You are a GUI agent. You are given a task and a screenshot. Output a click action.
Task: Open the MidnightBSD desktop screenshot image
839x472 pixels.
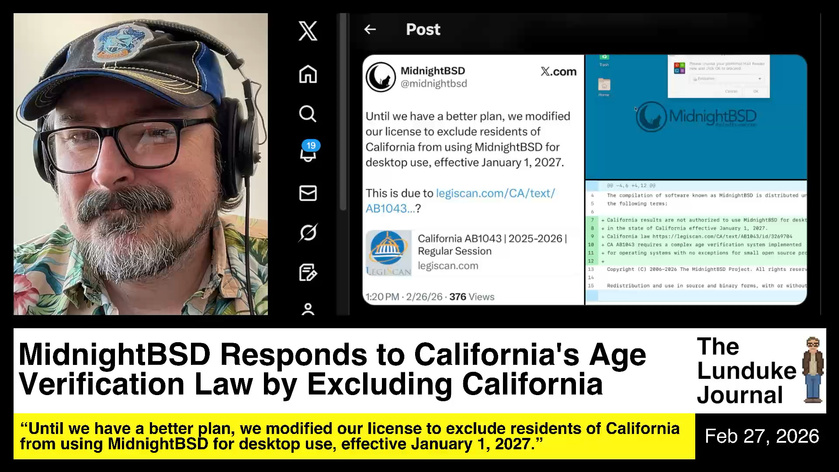tap(696, 116)
